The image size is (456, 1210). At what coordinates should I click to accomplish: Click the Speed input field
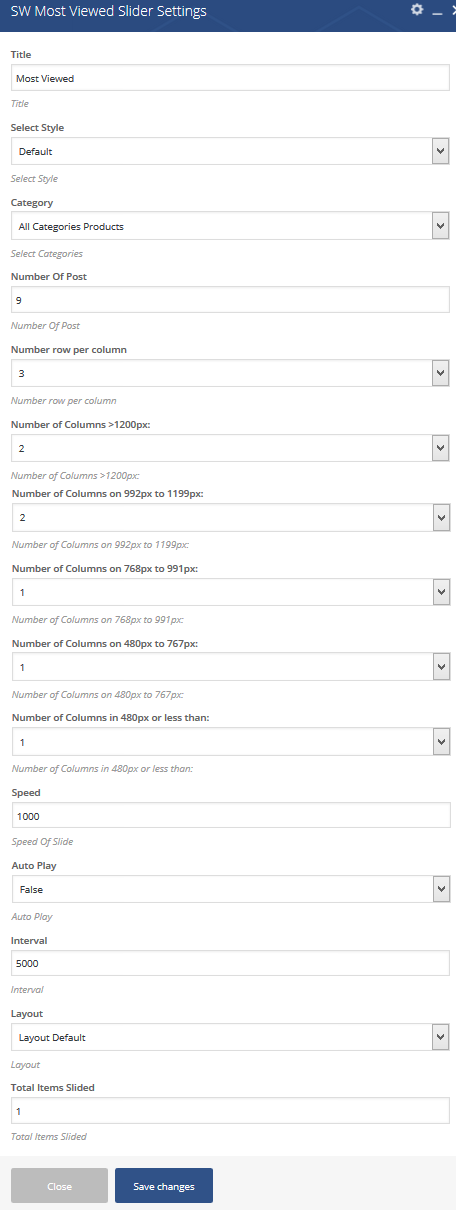coord(230,815)
